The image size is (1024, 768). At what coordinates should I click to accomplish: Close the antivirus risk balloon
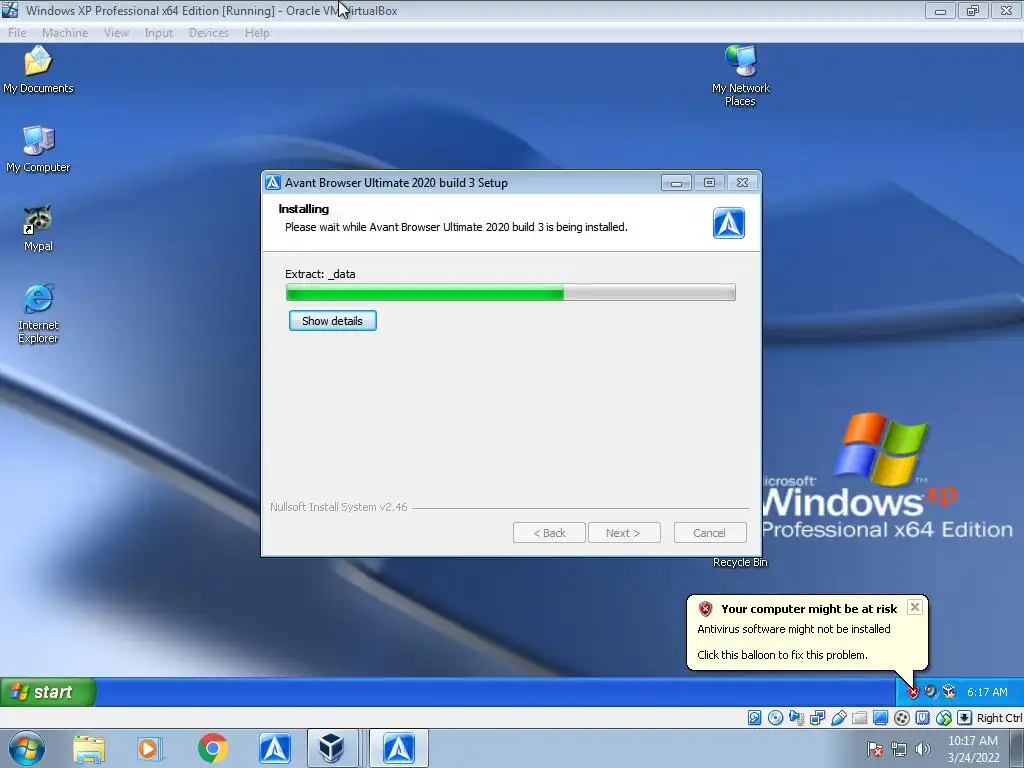pos(915,607)
